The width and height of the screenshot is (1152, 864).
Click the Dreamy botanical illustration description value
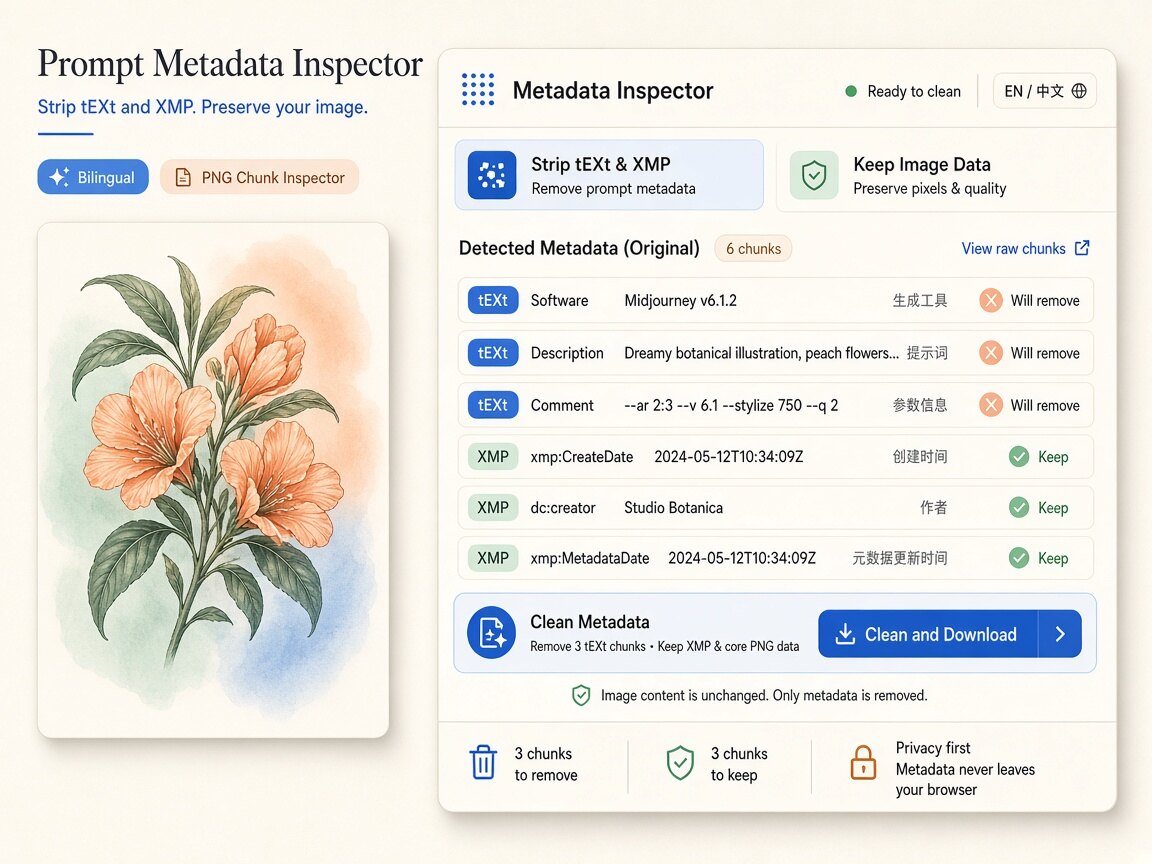[x=761, y=353]
